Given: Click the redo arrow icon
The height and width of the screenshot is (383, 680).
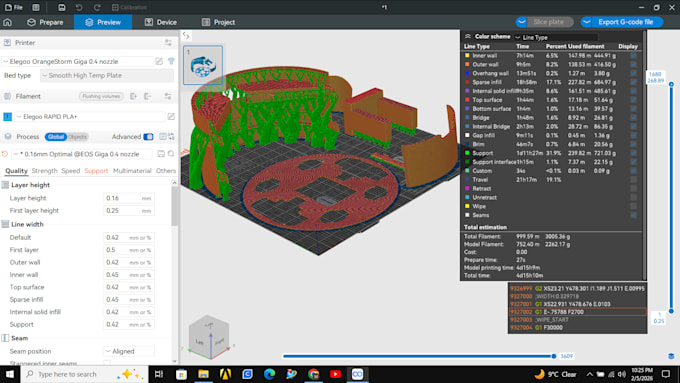Looking at the screenshot, I should (97, 7).
